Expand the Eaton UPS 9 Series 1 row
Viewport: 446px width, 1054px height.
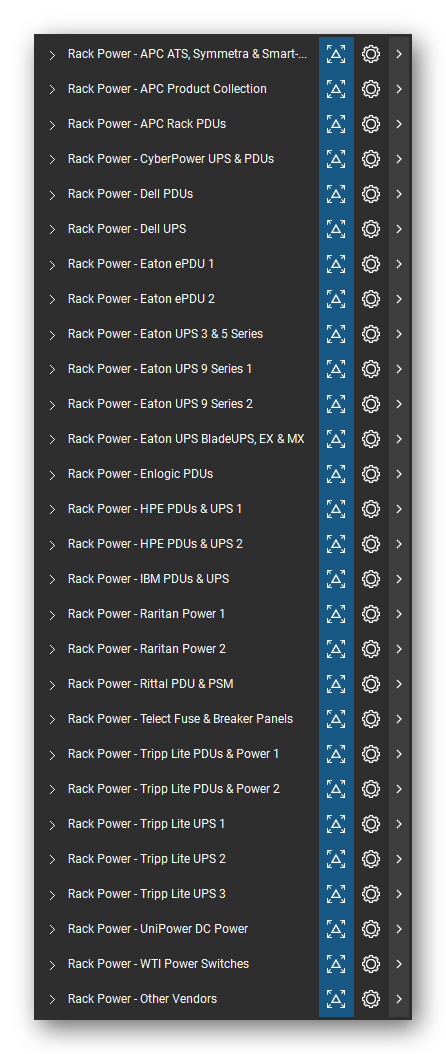click(x=52, y=370)
